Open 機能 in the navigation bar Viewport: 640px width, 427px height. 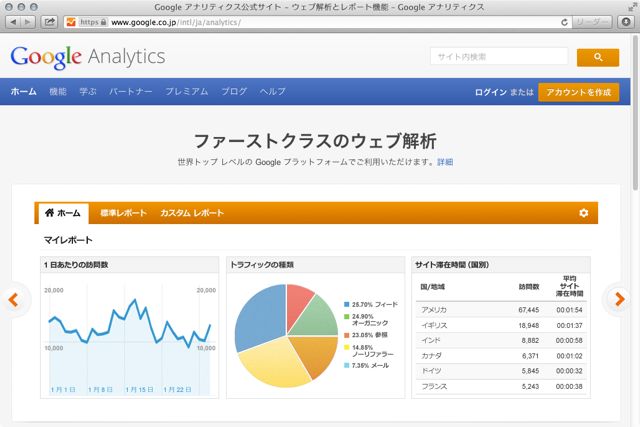coord(58,91)
